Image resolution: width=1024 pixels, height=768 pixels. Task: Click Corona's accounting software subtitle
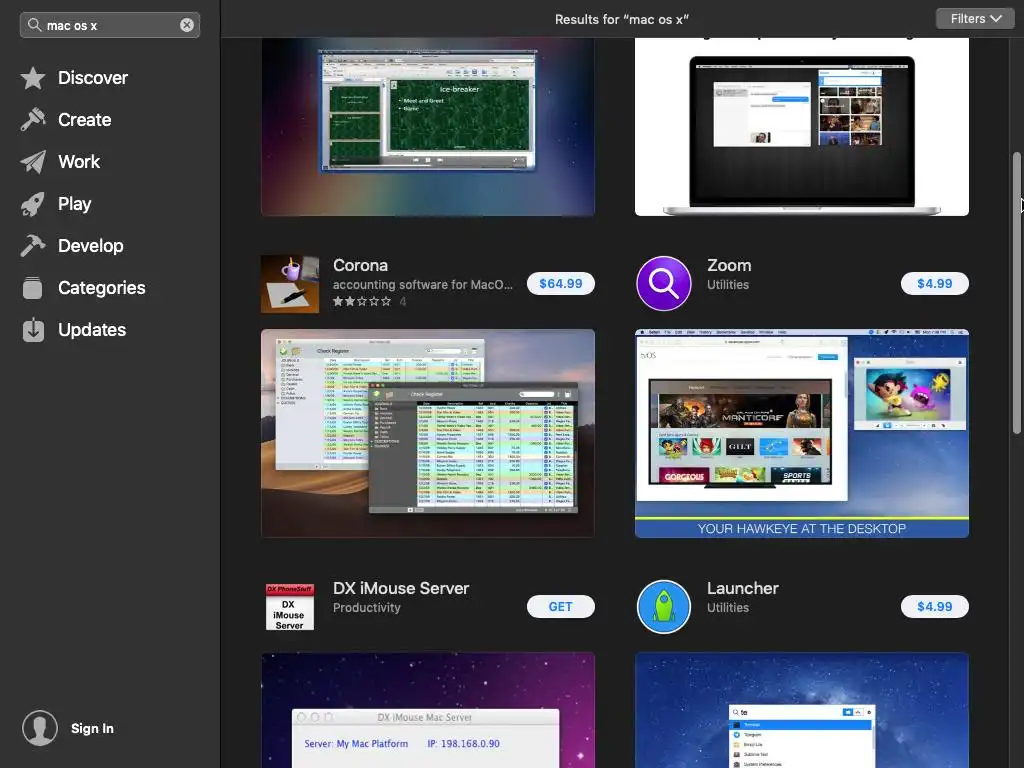(x=423, y=285)
